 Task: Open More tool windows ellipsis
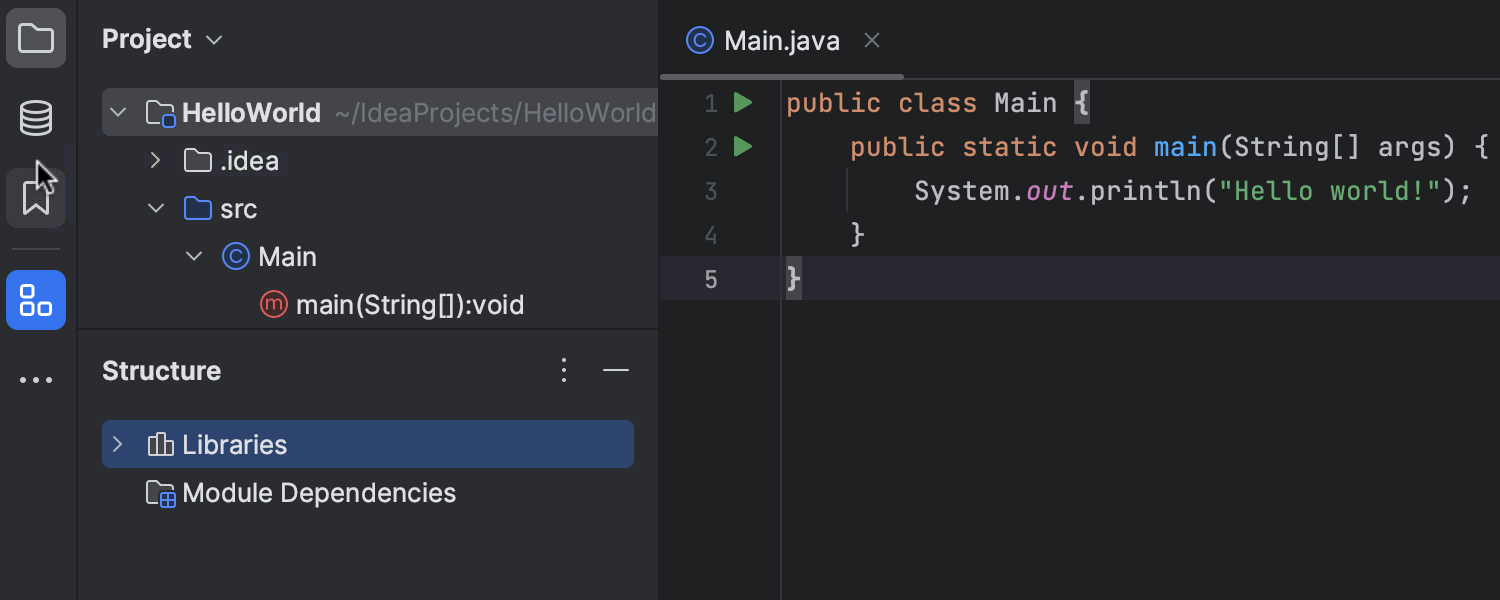pyautogui.click(x=36, y=380)
